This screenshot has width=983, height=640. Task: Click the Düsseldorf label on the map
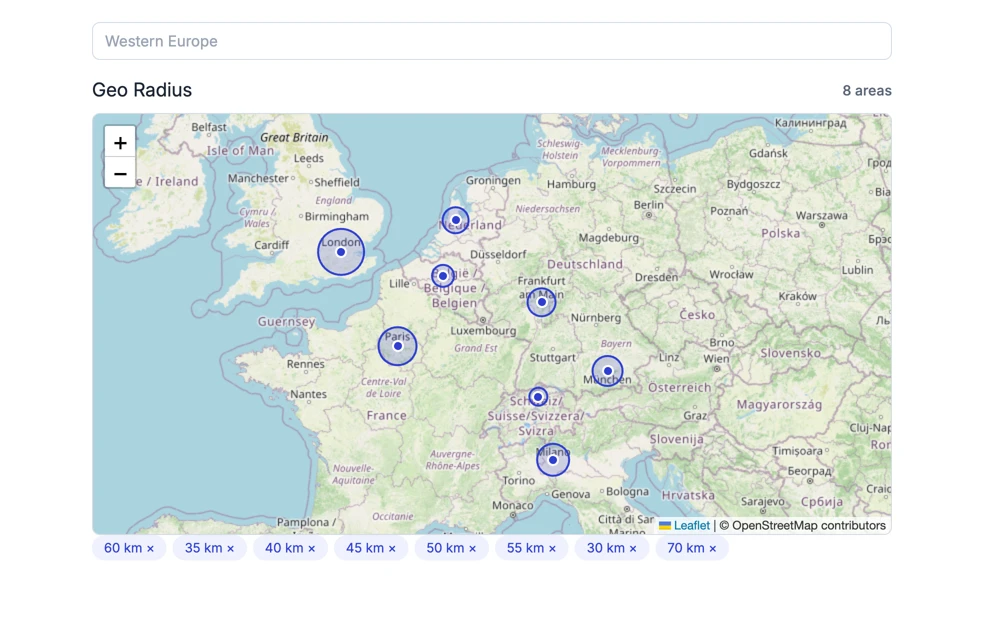coord(498,254)
